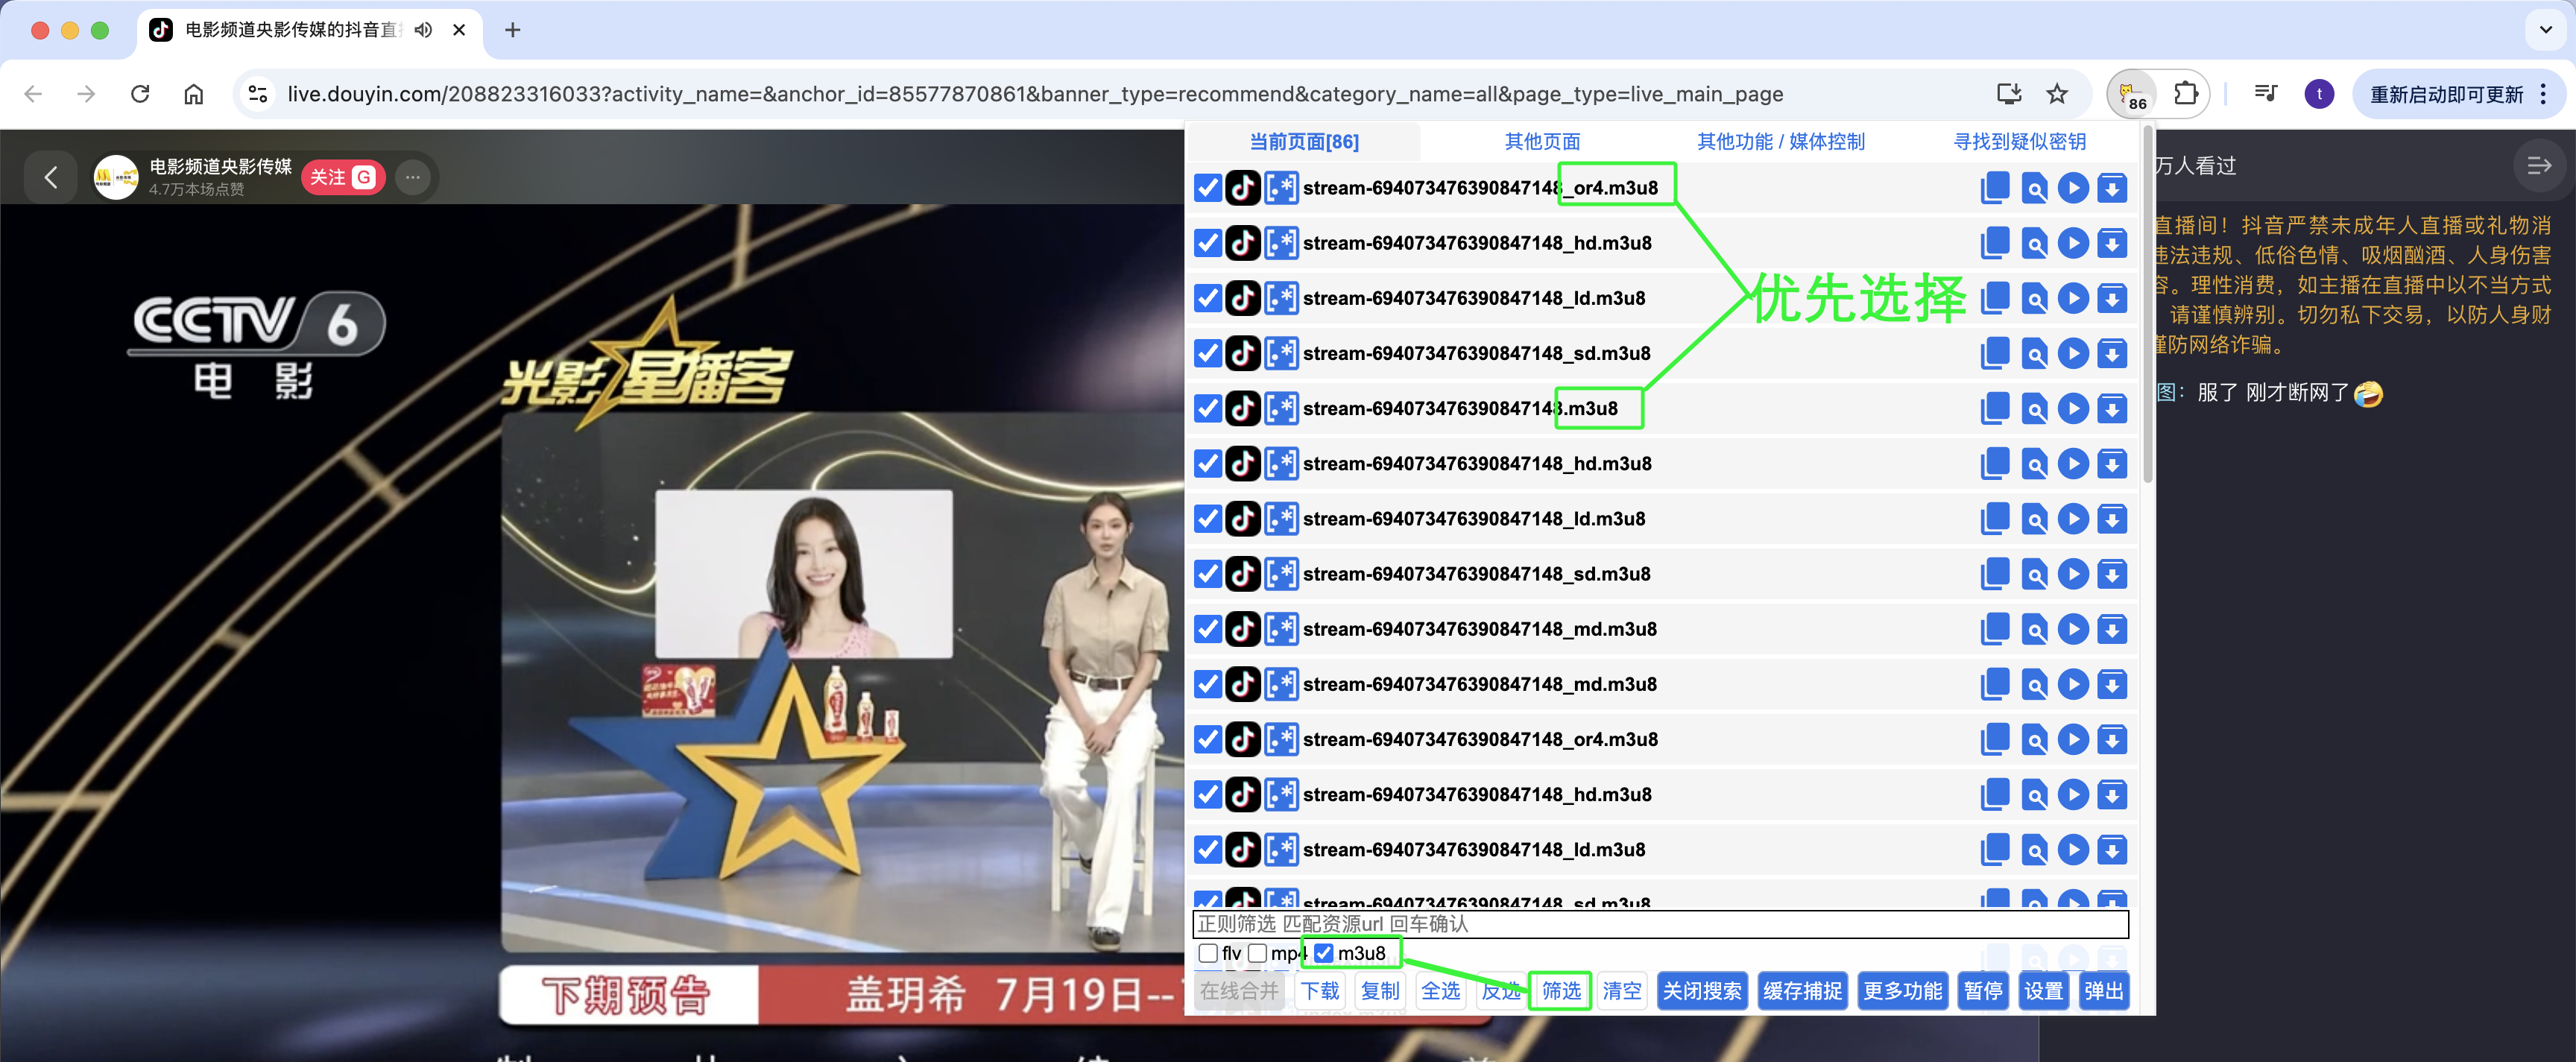
Task: Open the streamer's more options ellipsis
Action: tap(412, 177)
